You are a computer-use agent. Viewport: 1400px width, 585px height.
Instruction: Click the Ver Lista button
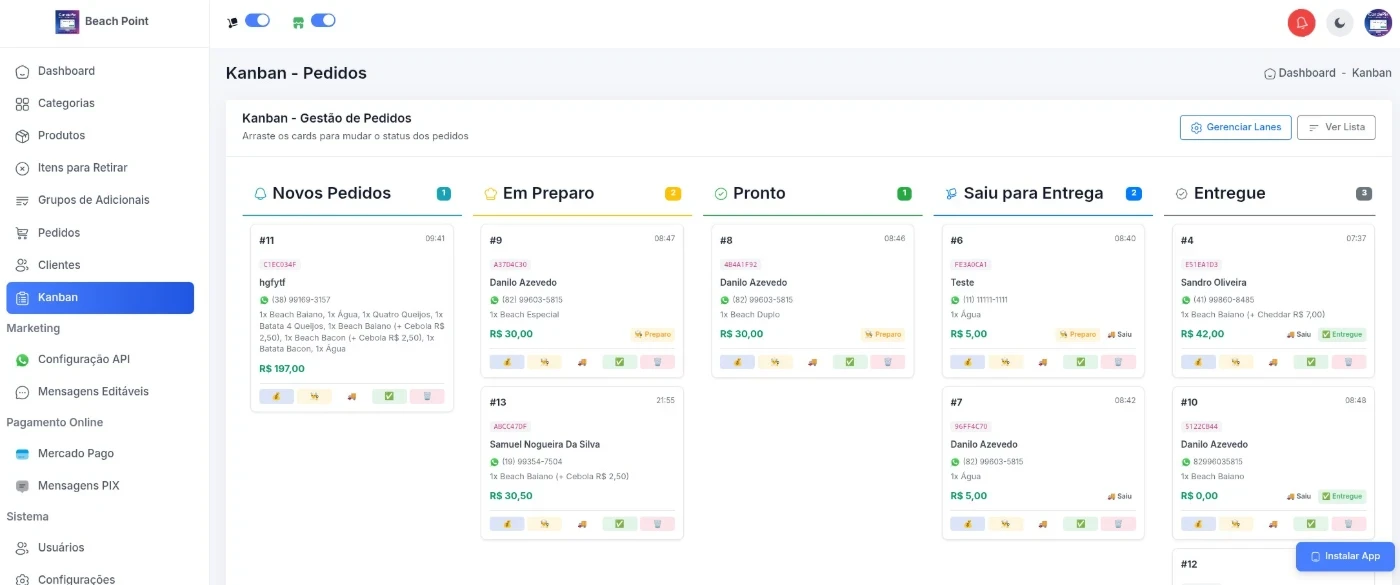(1336, 127)
